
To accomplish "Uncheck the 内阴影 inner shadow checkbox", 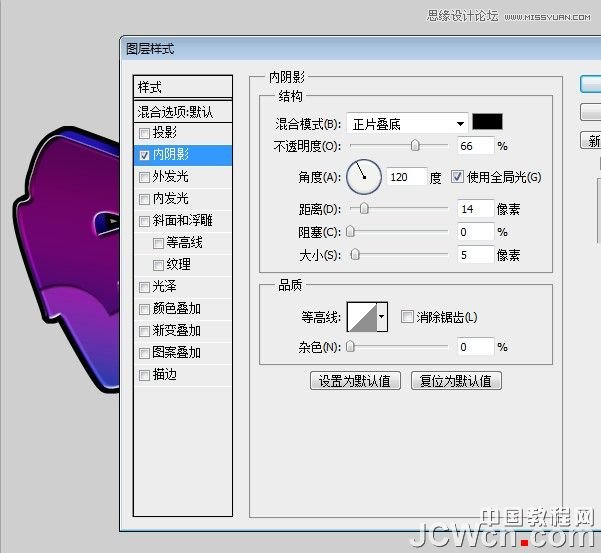I will pyautogui.click(x=144, y=155).
